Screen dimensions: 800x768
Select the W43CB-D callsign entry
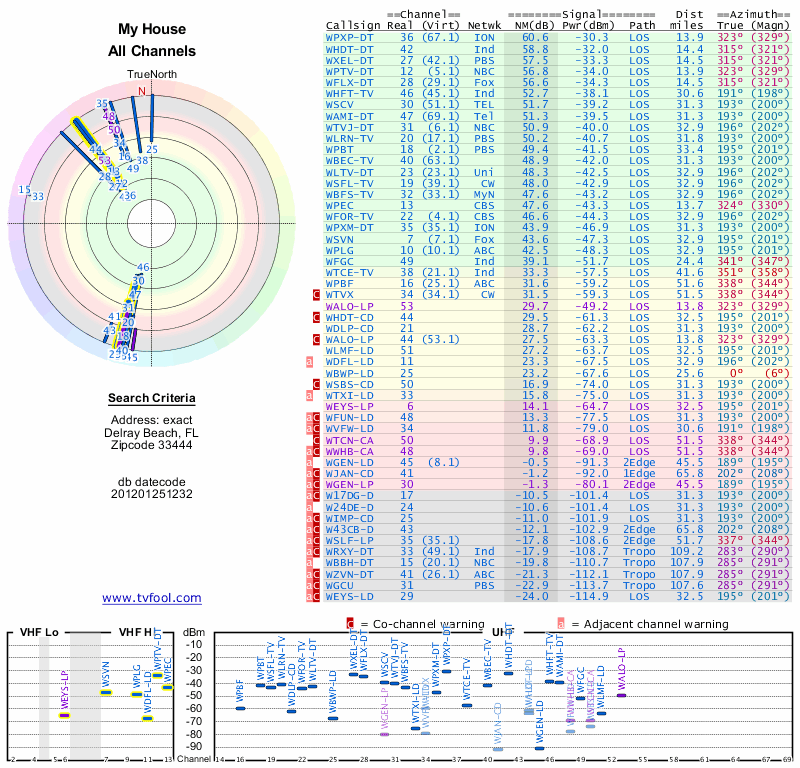(x=349, y=530)
